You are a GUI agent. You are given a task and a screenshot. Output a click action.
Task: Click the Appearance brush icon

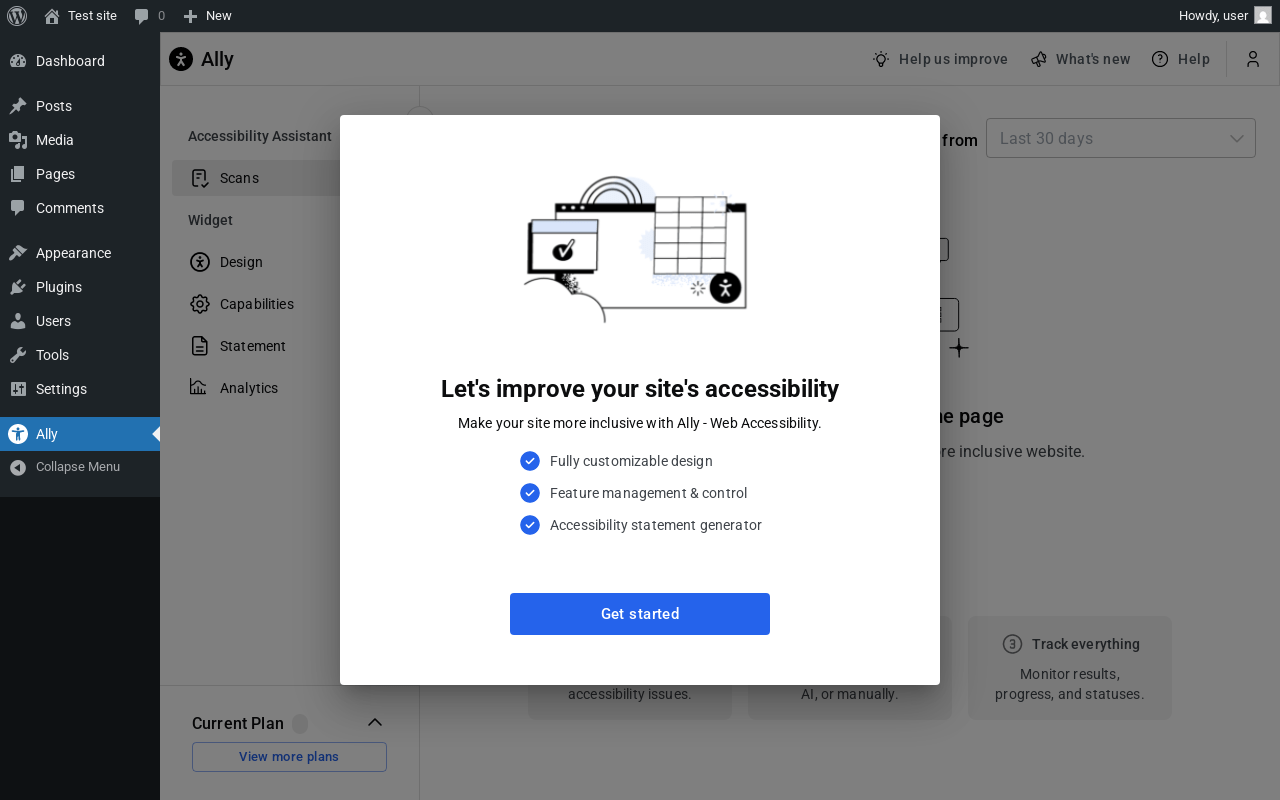coord(18,253)
